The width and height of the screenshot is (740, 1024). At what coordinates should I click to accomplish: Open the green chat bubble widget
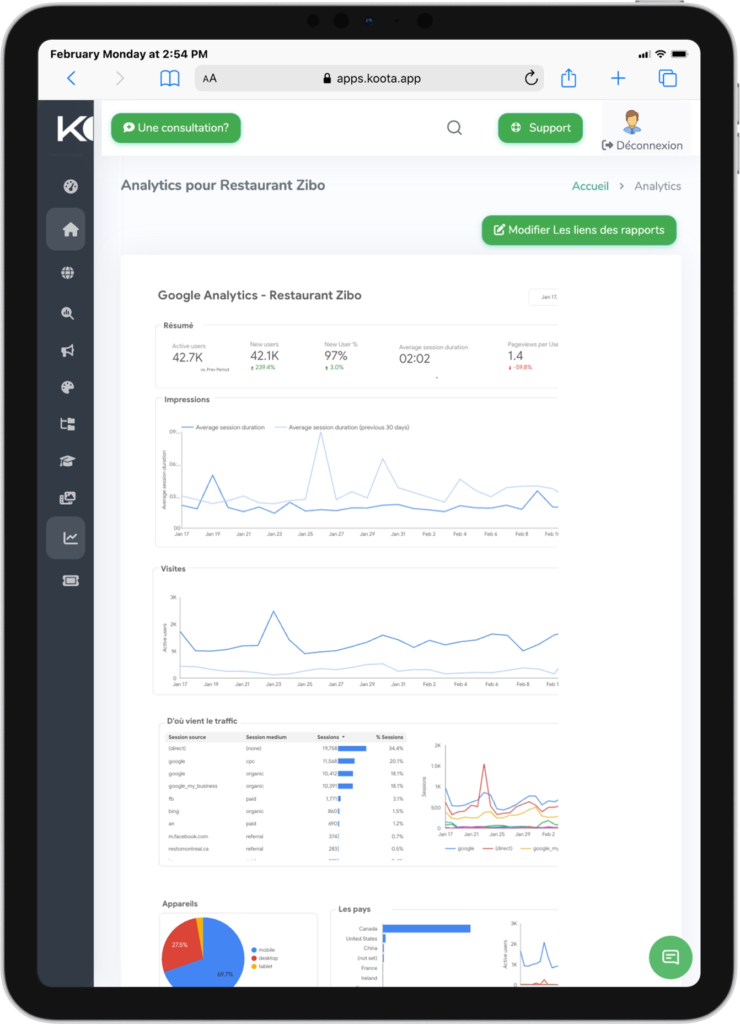point(670,957)
